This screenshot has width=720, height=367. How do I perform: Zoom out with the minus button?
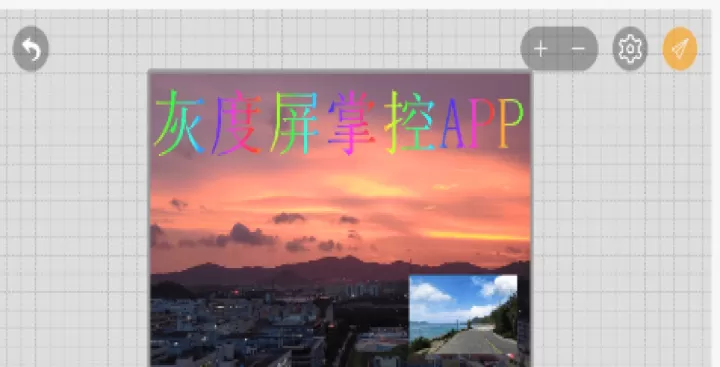[x=578, y=49]
